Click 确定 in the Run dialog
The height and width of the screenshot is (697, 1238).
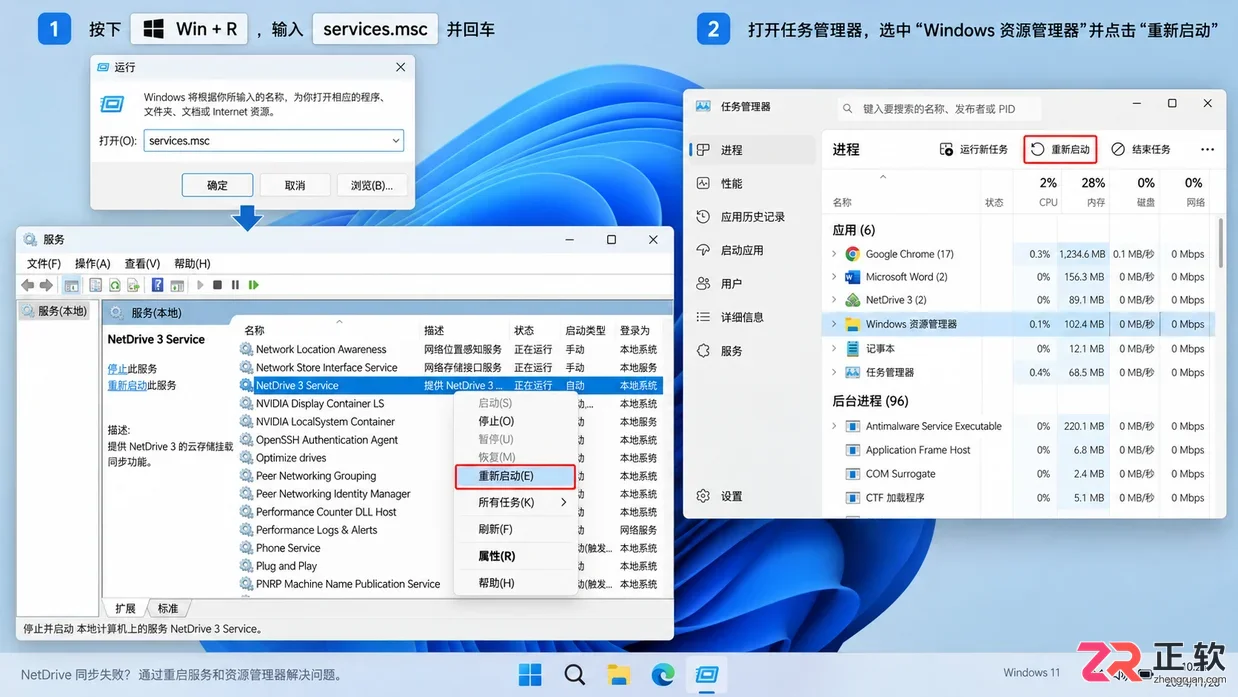point(217,185)
